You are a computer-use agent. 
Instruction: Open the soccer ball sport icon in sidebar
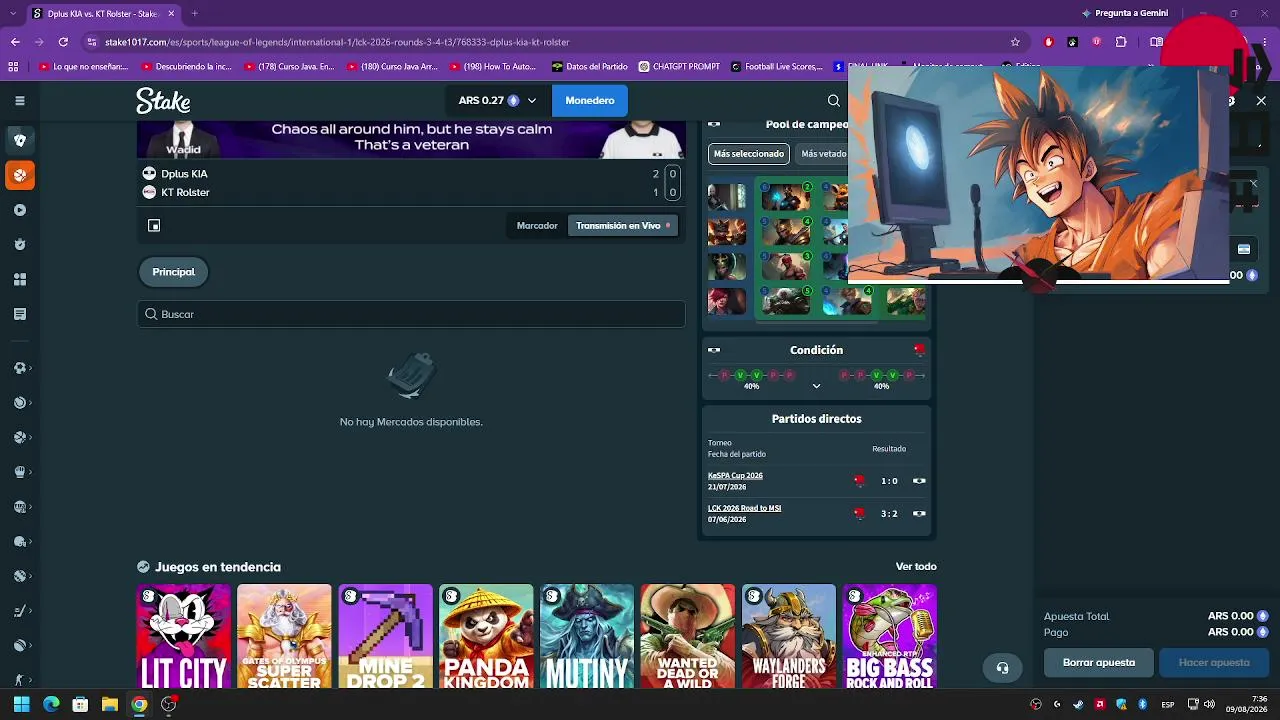click(19, 368)
